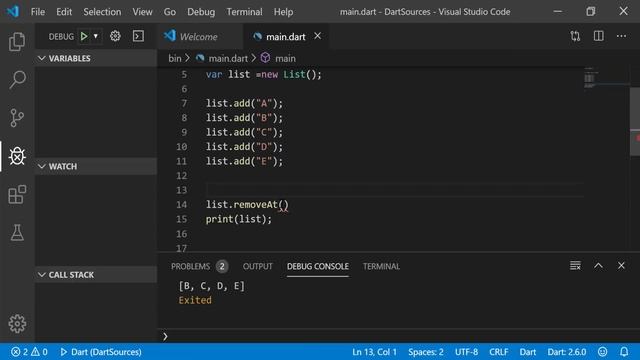The height and width of the screenshot is (360, 640).
Task: Open the Help menu
Action: click(283, 12)
